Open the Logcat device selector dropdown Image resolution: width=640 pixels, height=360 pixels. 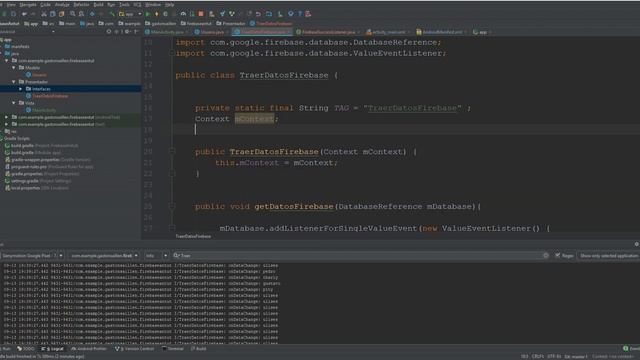pos(32,256)
